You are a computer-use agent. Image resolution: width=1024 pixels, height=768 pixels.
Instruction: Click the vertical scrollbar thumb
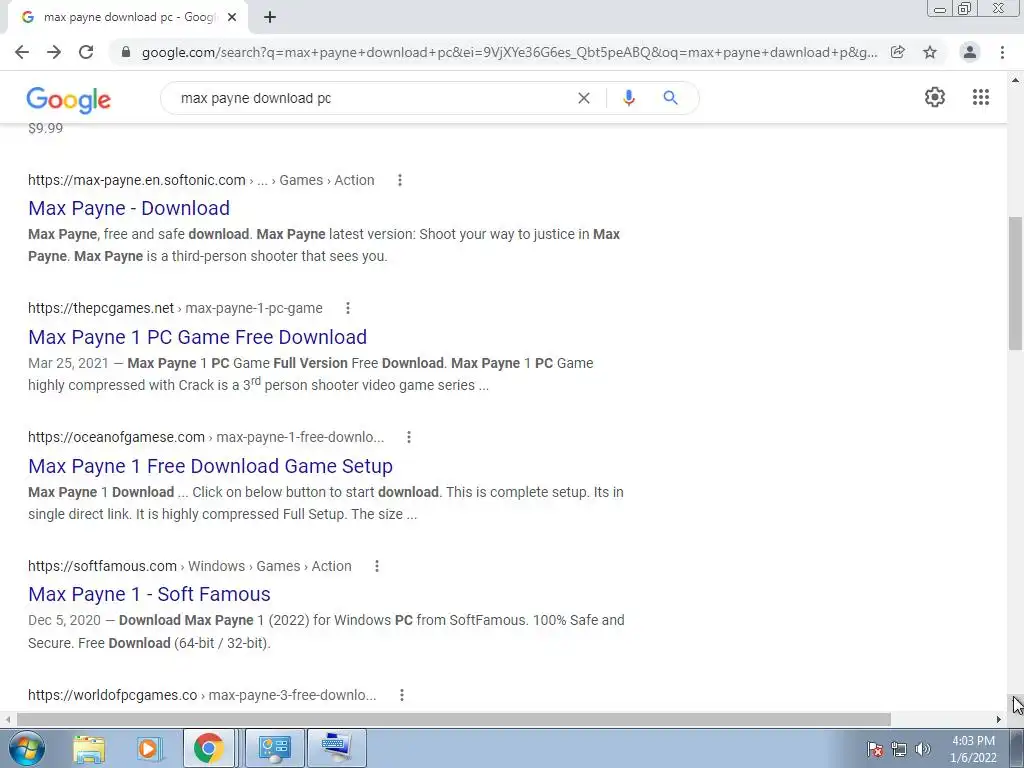click(x=1016, y=284)
